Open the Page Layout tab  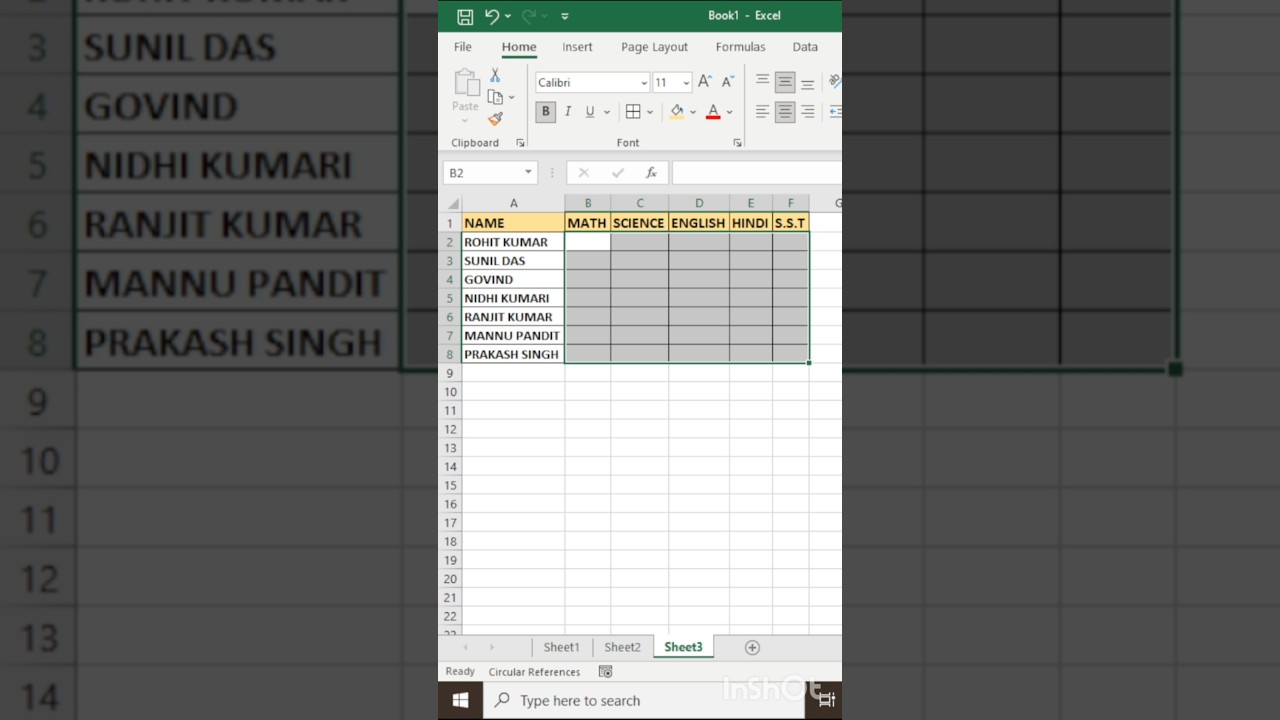(654, 47)
